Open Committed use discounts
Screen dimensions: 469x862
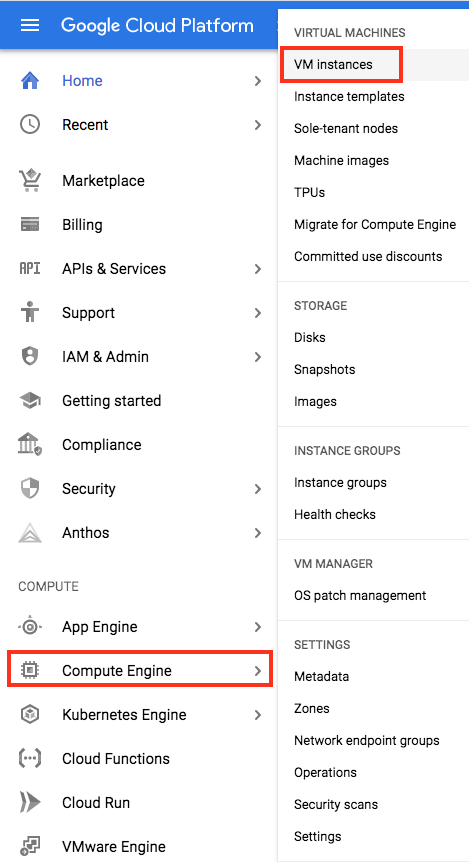click(368, 256)
